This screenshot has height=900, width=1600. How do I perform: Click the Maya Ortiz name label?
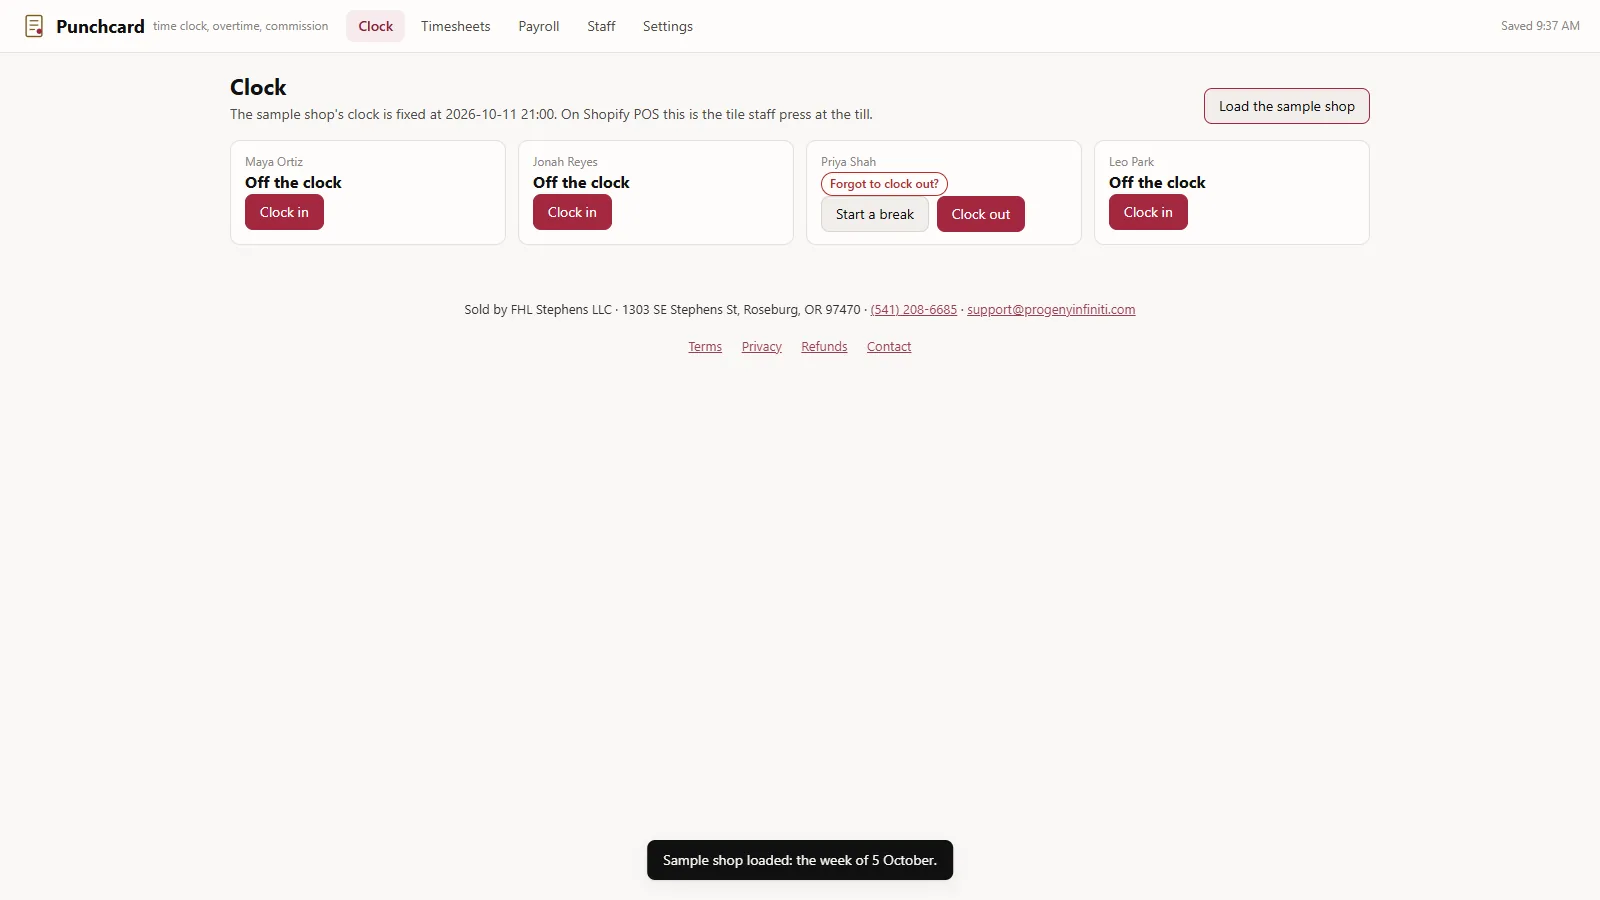(x=274, y=162)
